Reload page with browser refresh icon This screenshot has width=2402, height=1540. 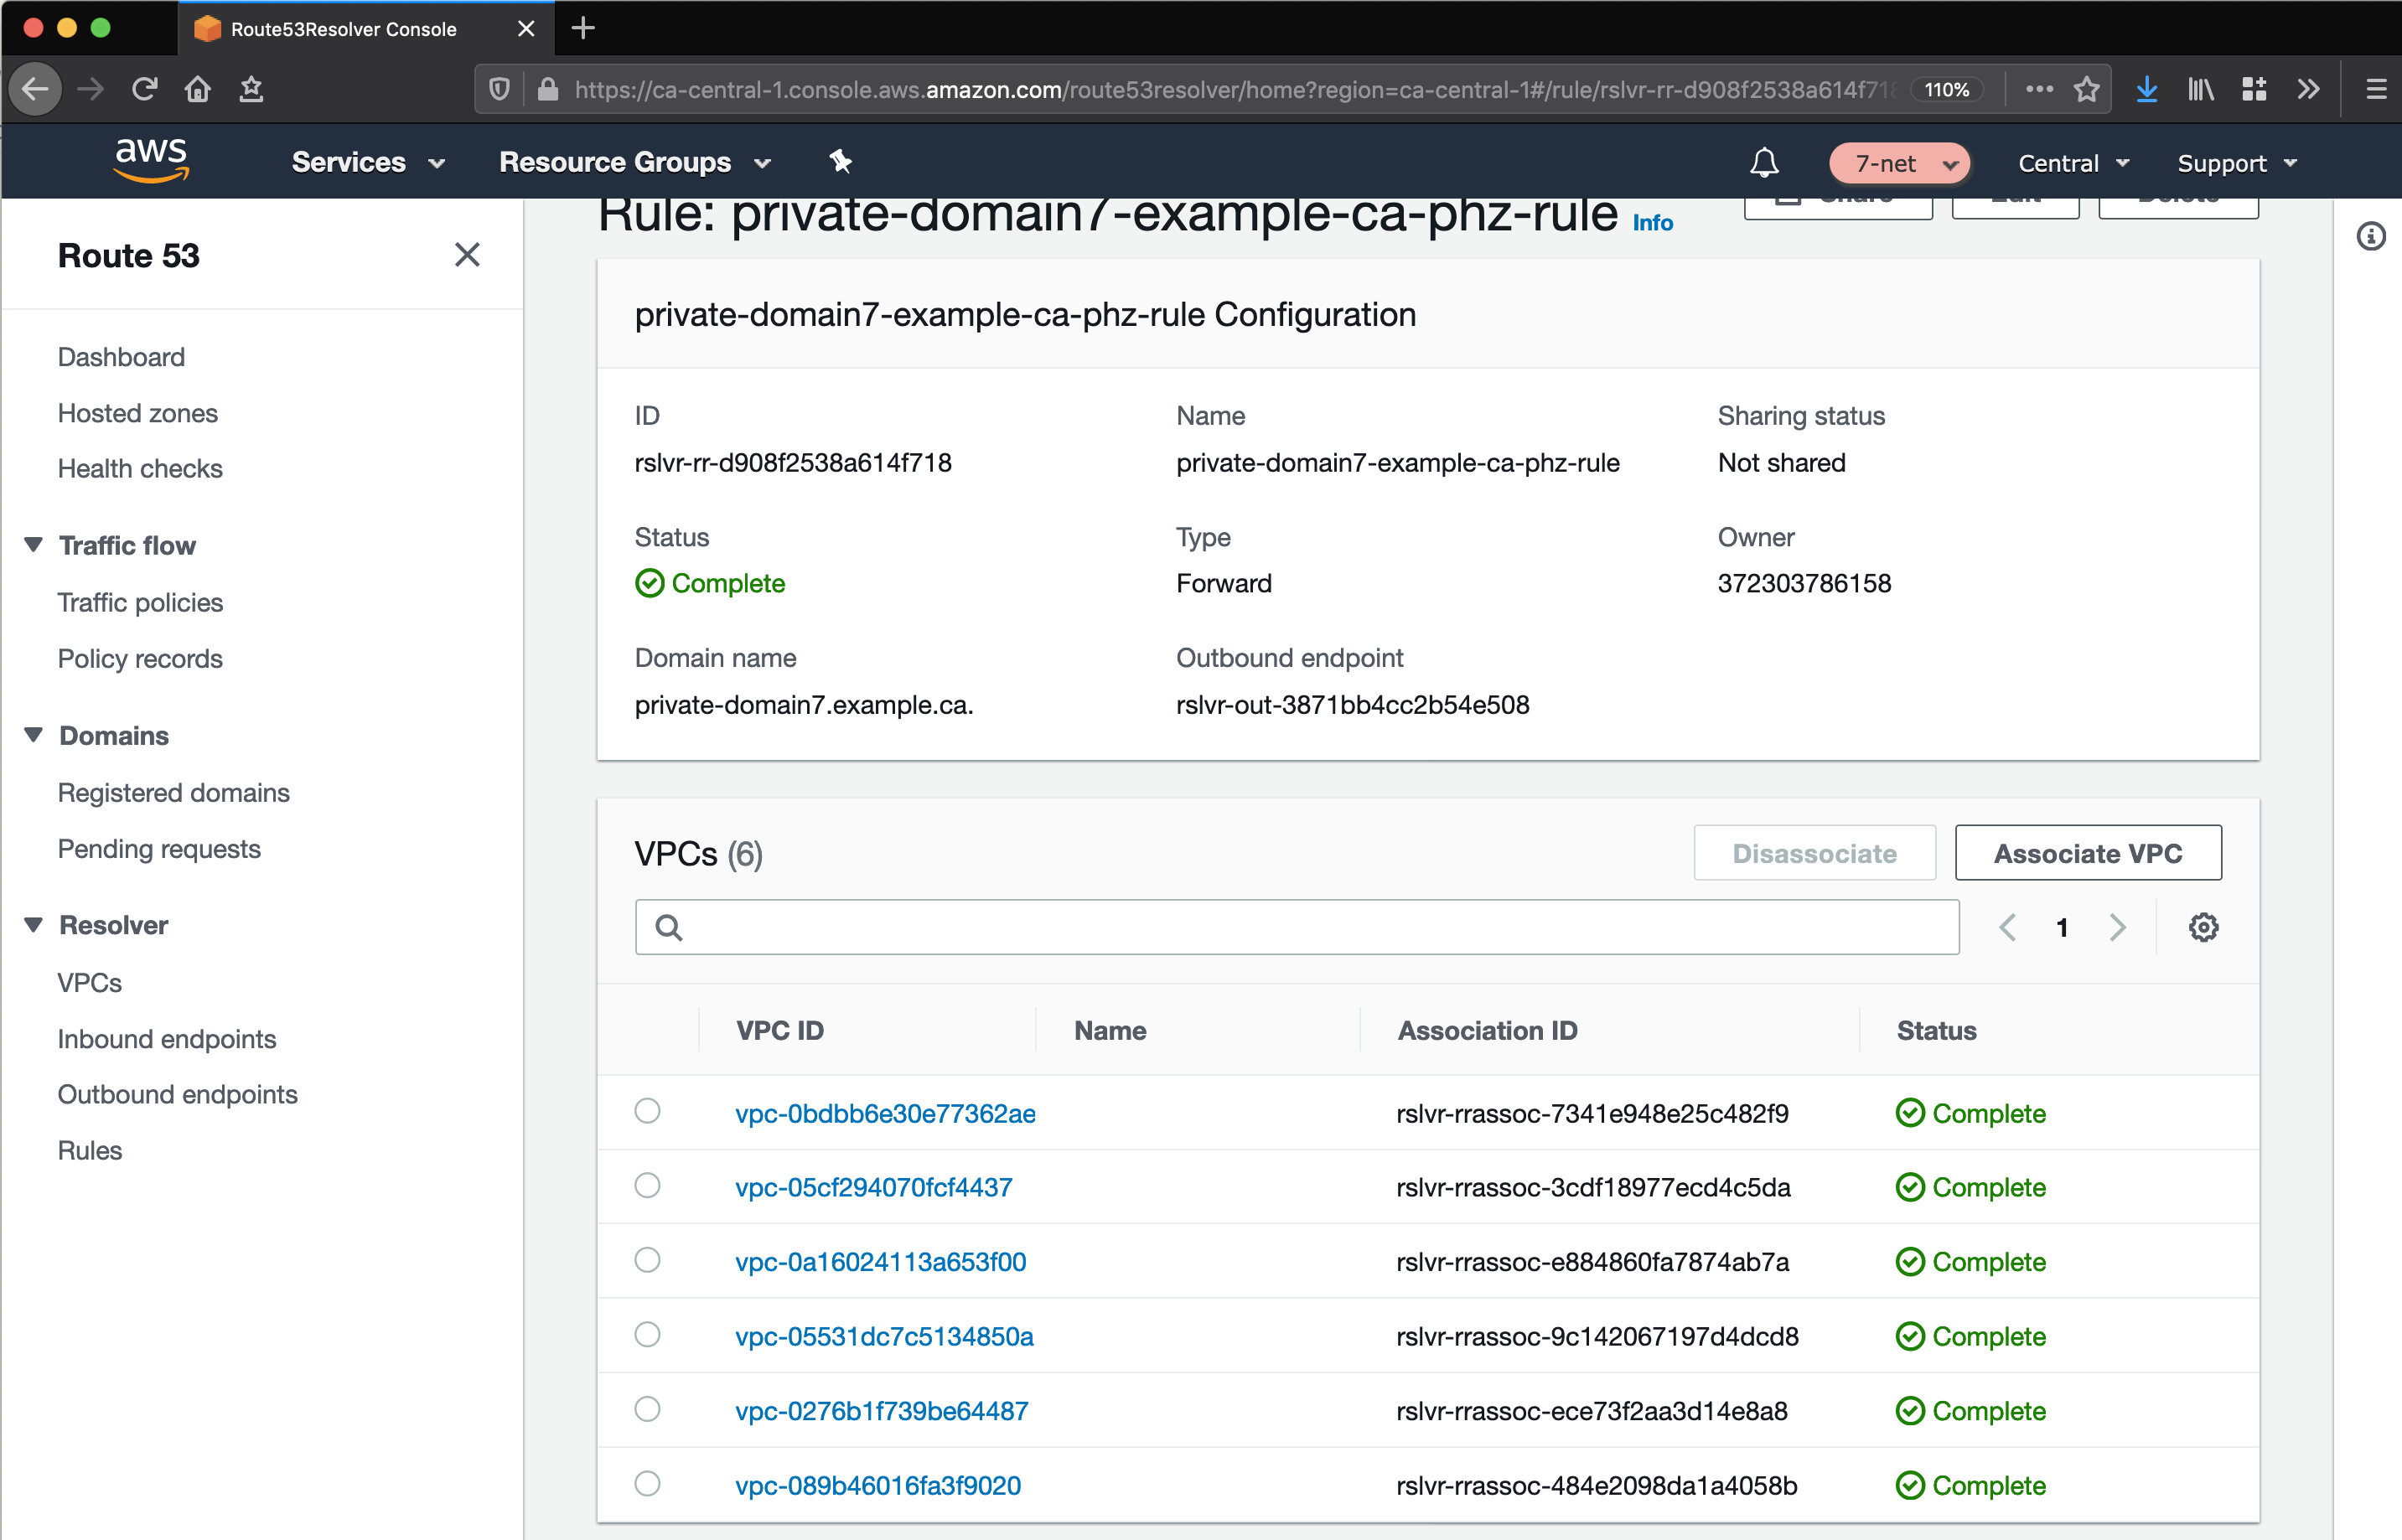145,89
